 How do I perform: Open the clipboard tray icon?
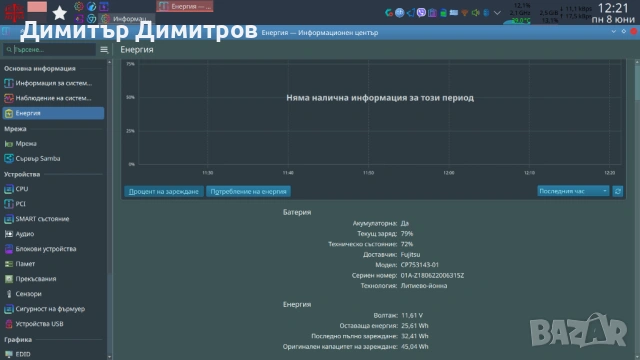pyautogui.click(x=432, y=13)
